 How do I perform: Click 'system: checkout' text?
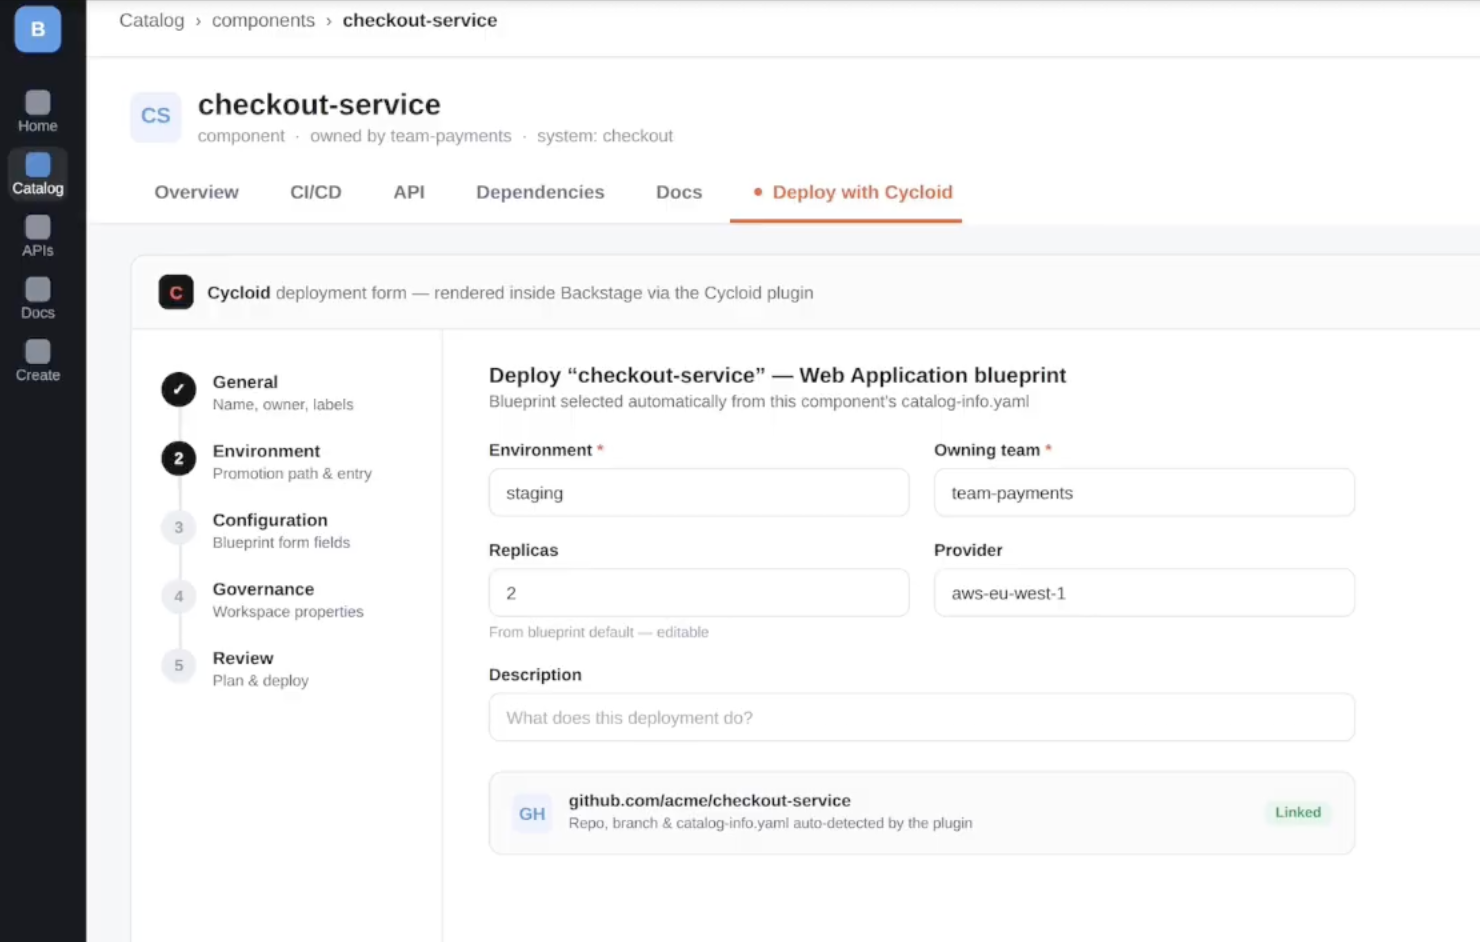point(605,136)
